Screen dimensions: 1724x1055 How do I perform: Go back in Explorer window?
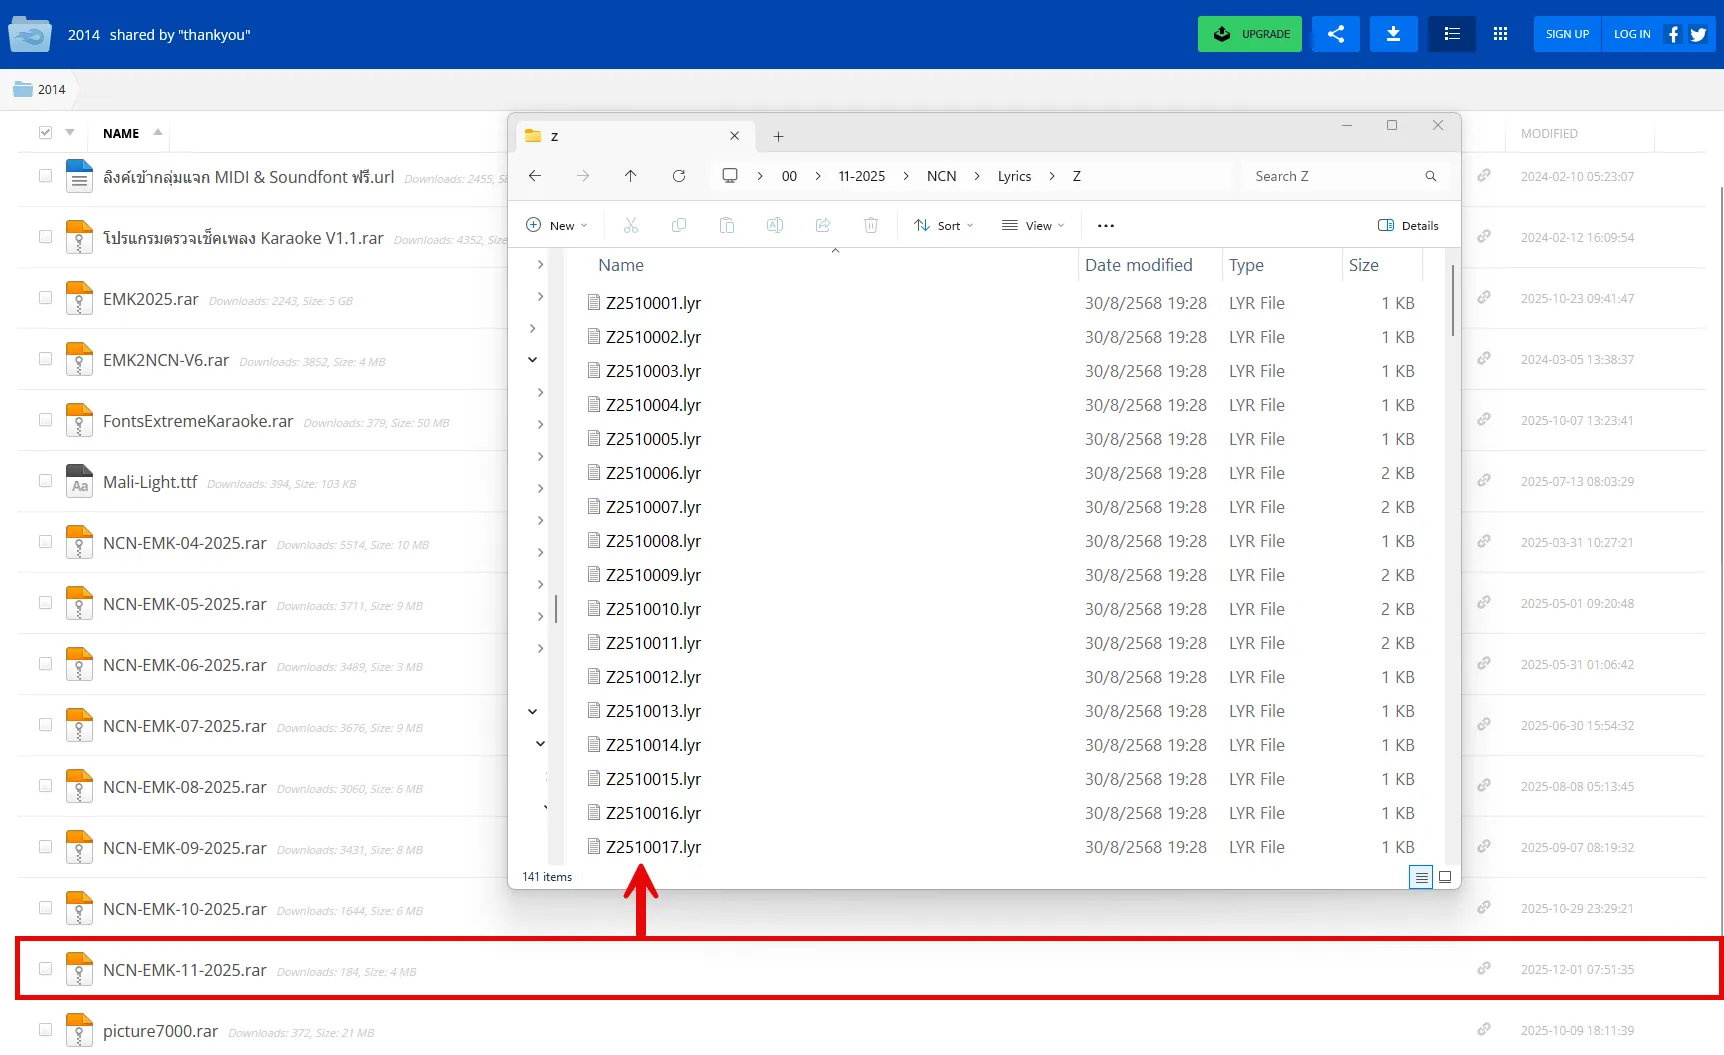tap(535, 176)
